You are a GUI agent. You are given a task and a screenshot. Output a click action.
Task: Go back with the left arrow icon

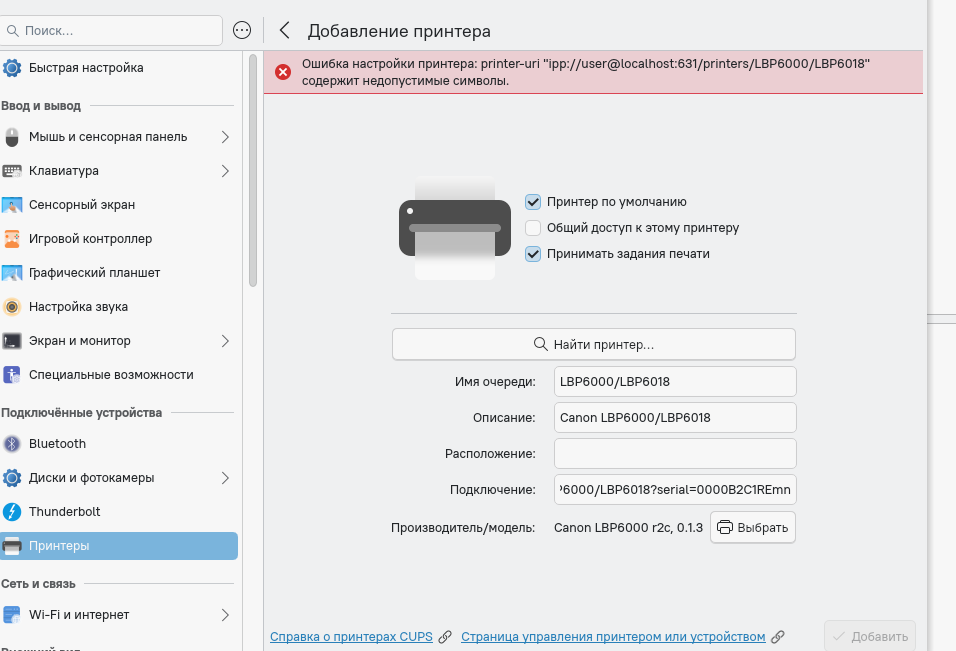(285, 30)
